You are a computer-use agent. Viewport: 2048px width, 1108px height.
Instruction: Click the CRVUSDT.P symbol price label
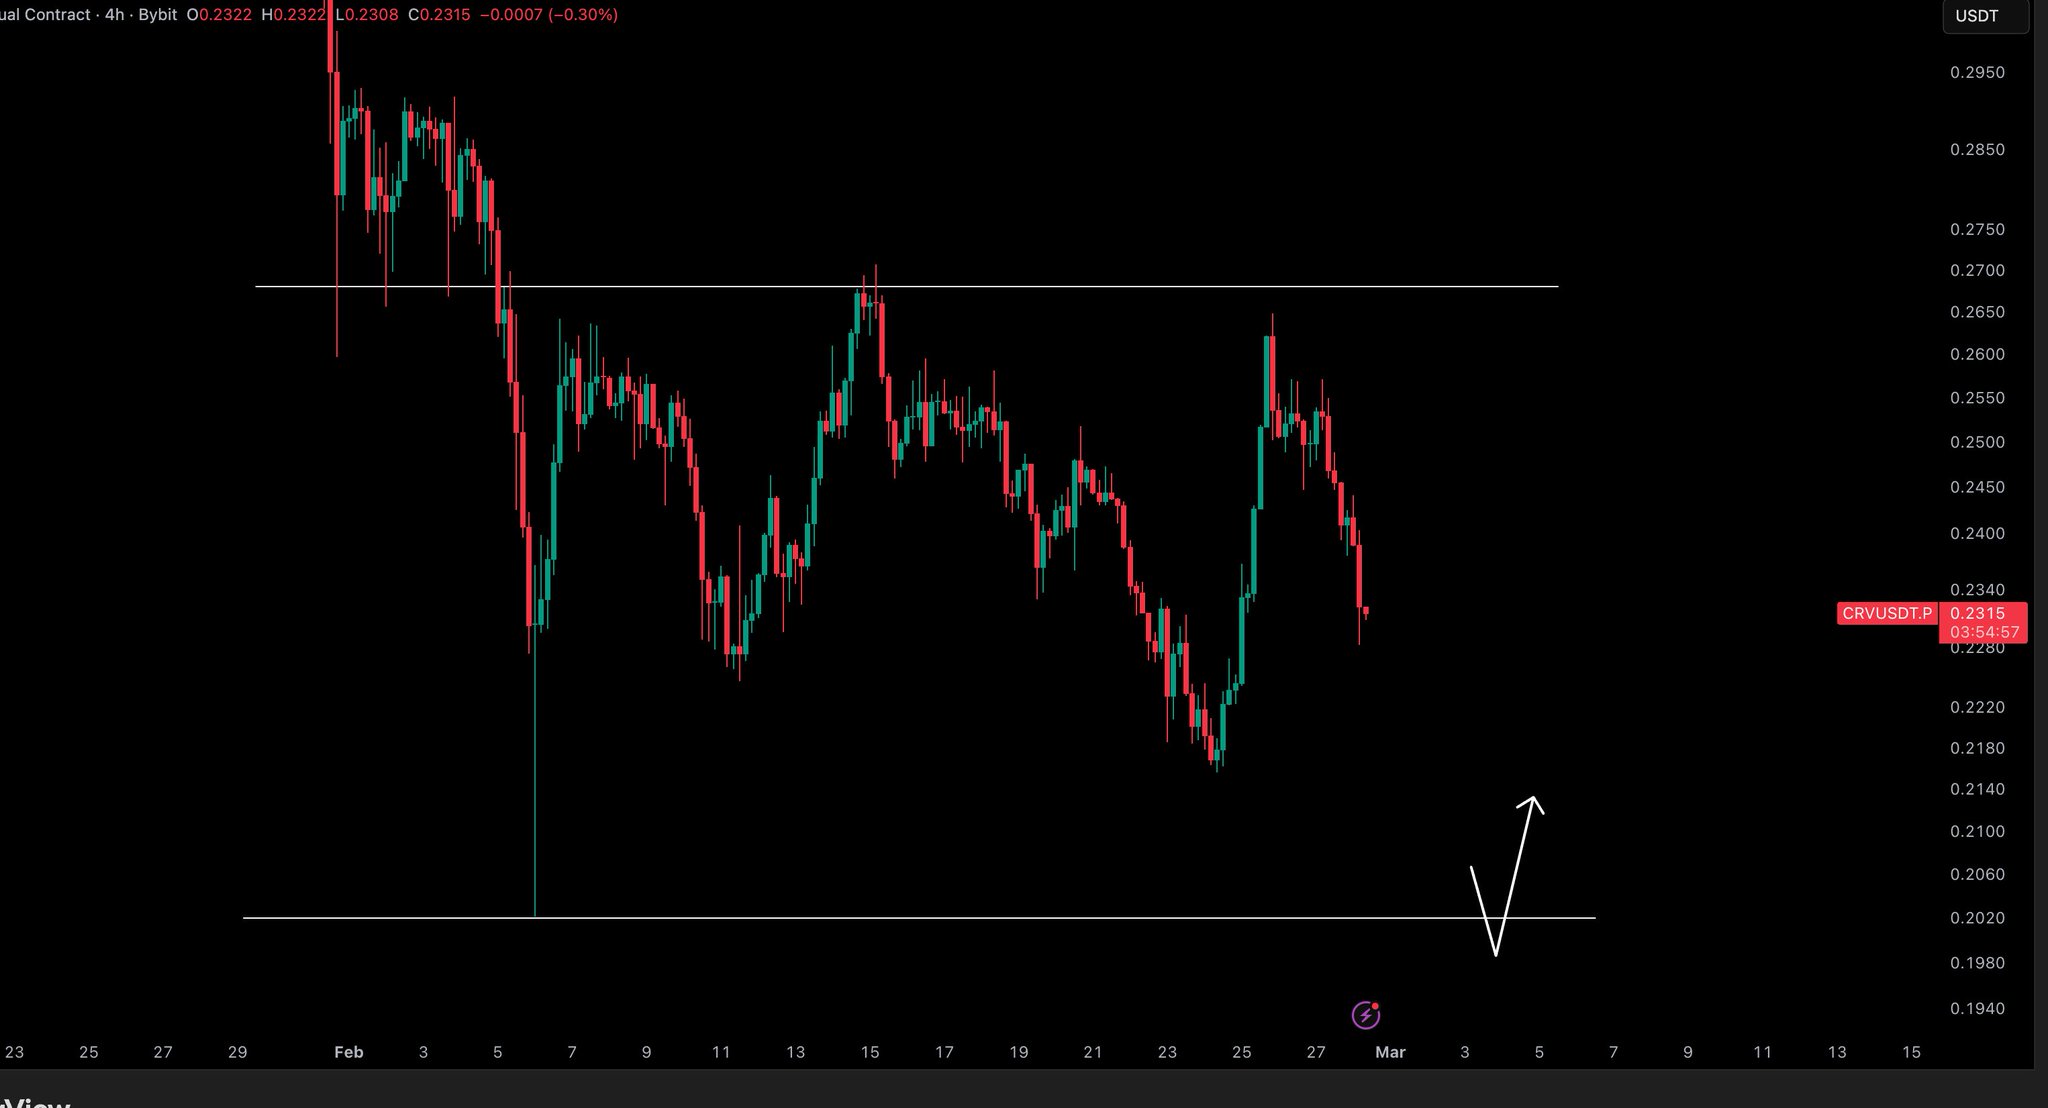(1887, 614)
